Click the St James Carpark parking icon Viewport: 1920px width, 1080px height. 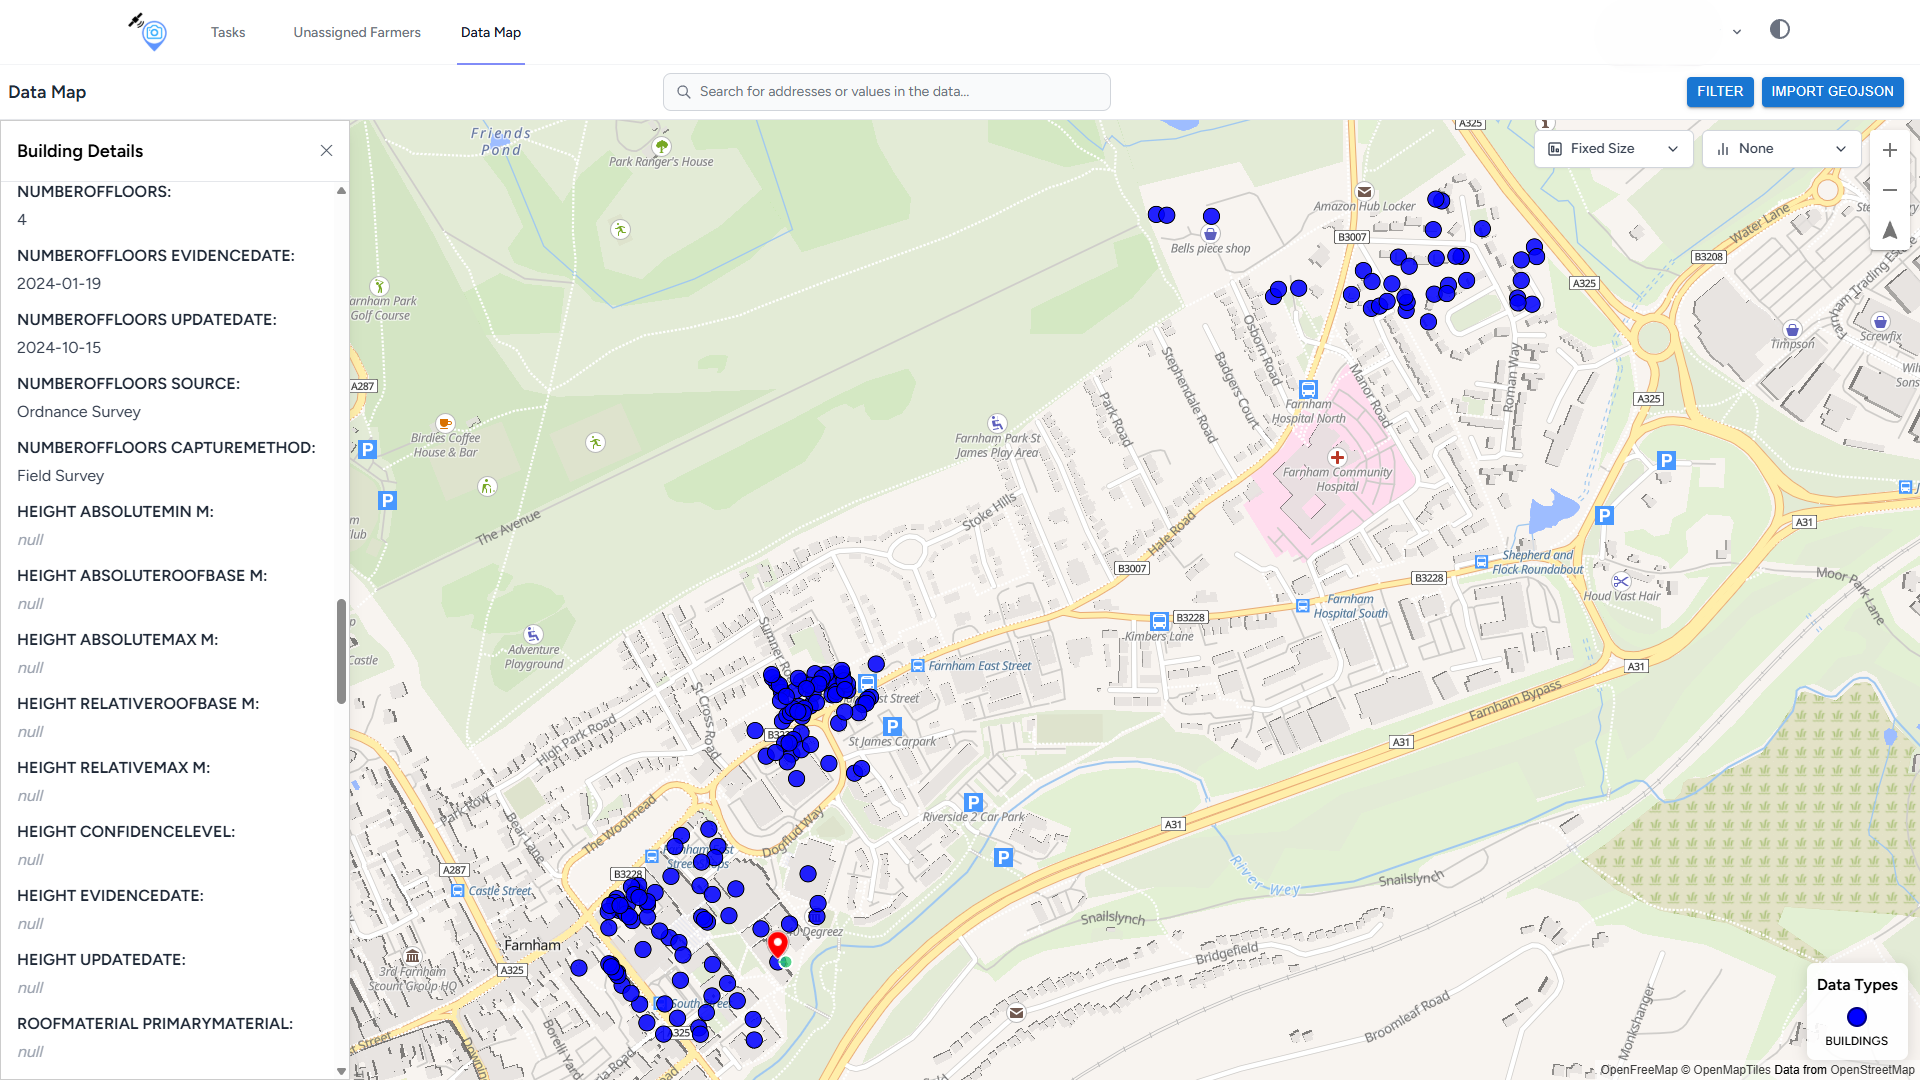[x=893, y=726]
